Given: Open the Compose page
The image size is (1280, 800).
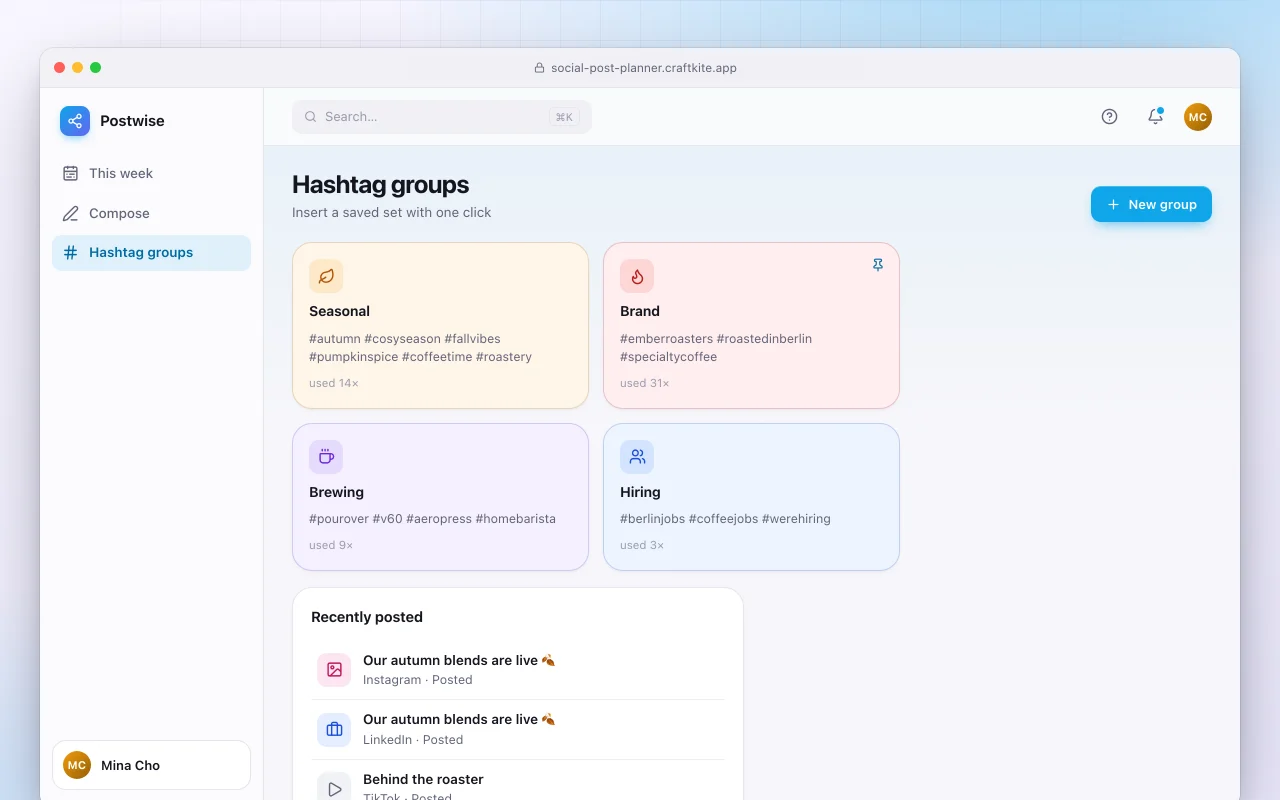Looking at the screenshot, I should (151, 213).
